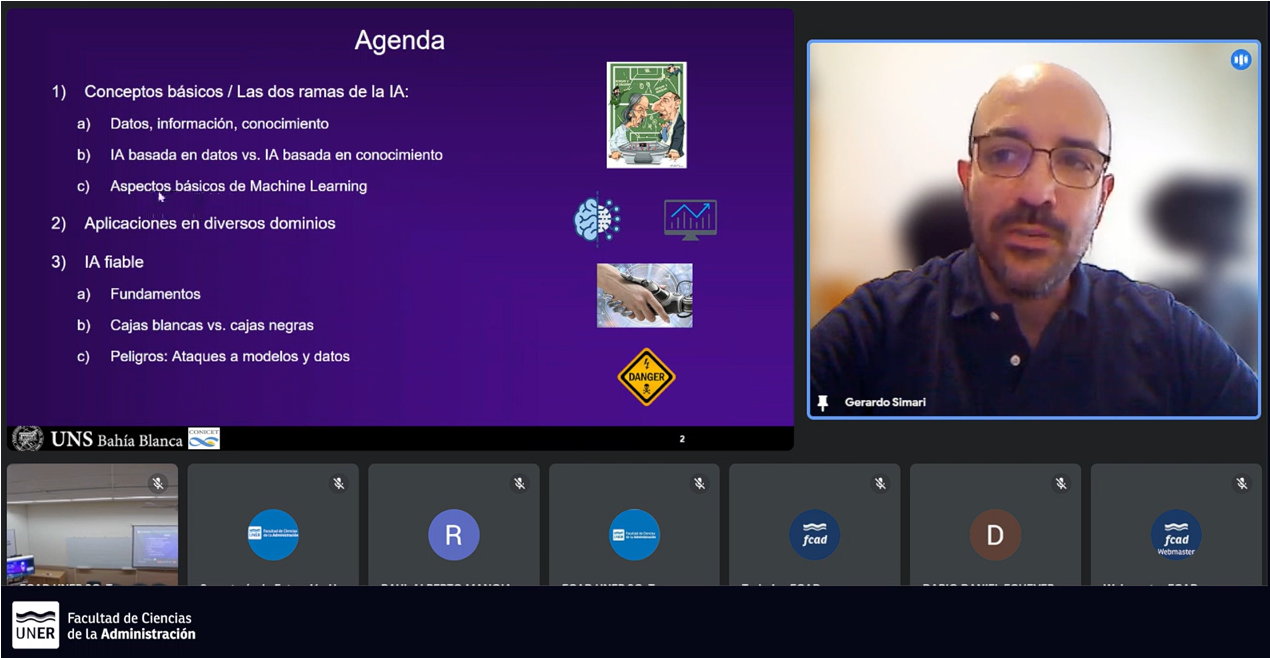The height and width of the screenshot is (658, 1270).
Task: Click 'Peligros: Ataques a modelos y datos'
Action: pos(230,356)
